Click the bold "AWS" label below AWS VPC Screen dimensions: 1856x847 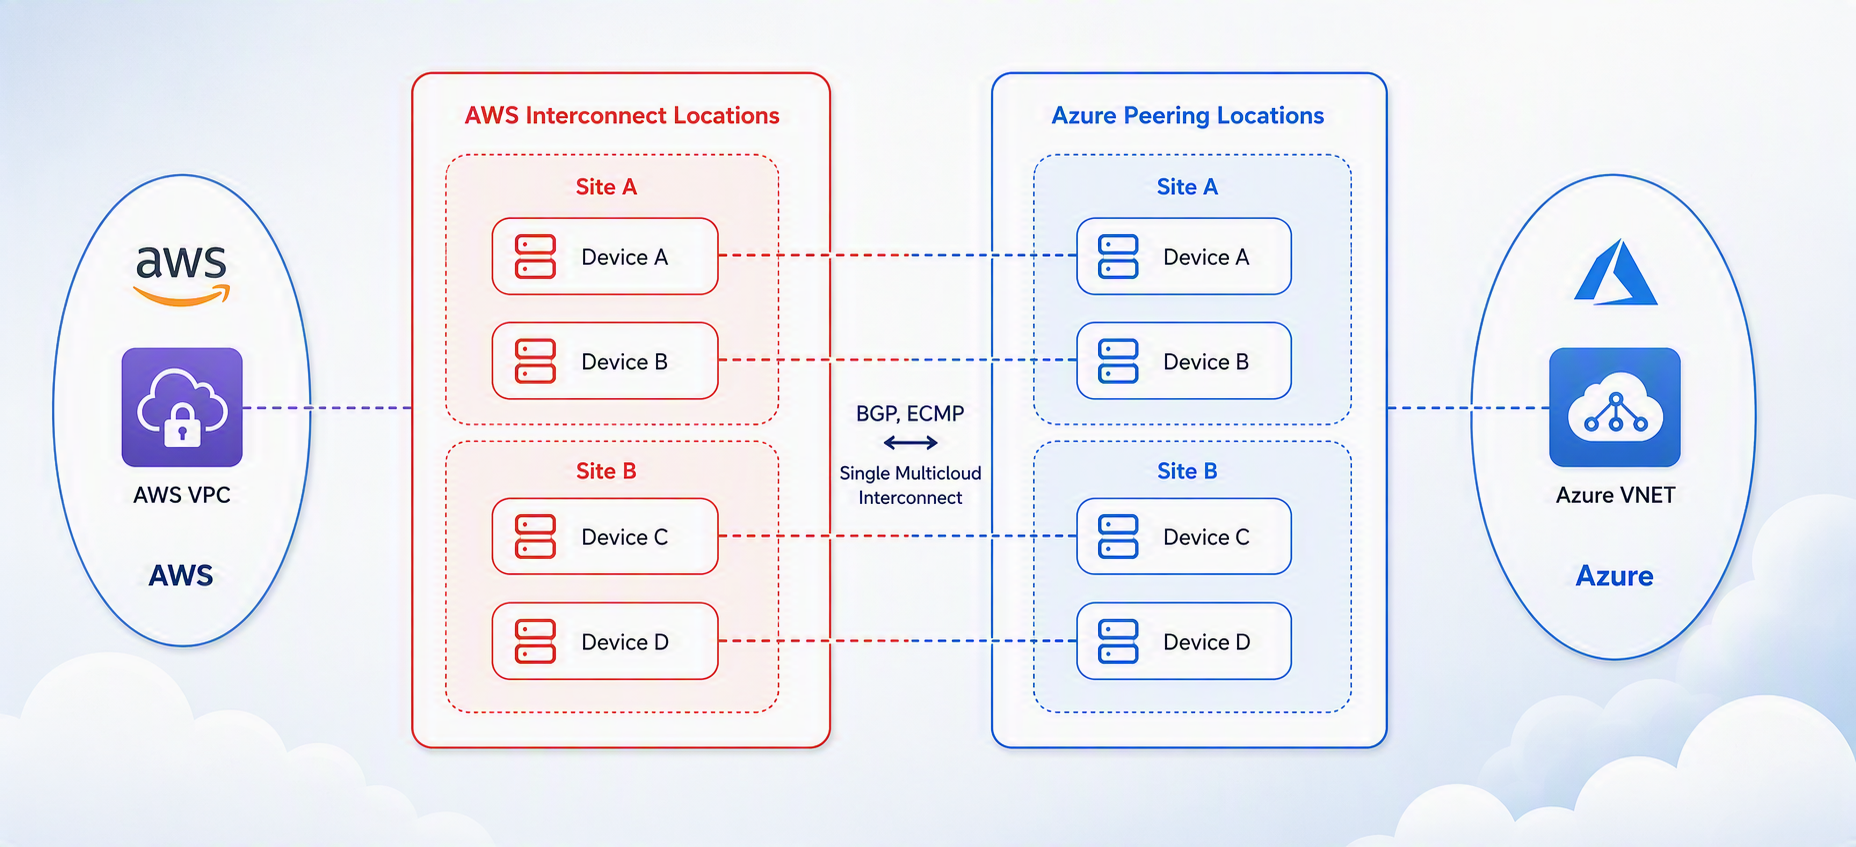(181, 575)
